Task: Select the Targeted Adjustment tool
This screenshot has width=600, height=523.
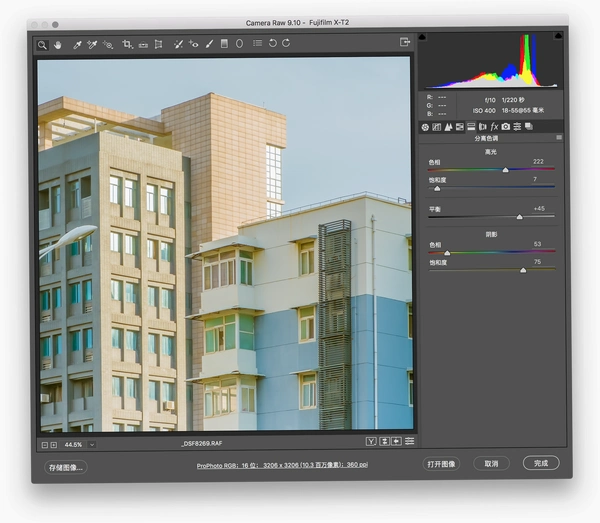Action: (108, 45)
